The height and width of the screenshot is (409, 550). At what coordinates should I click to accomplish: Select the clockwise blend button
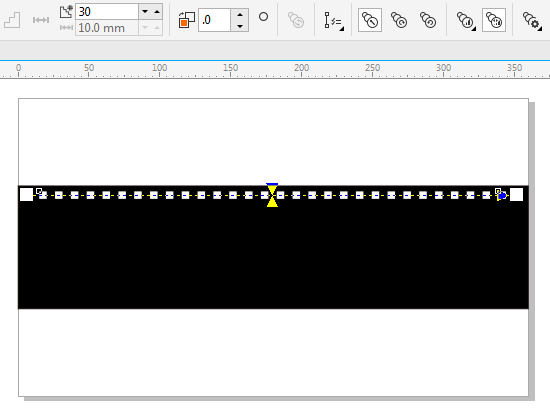(399, 20)
